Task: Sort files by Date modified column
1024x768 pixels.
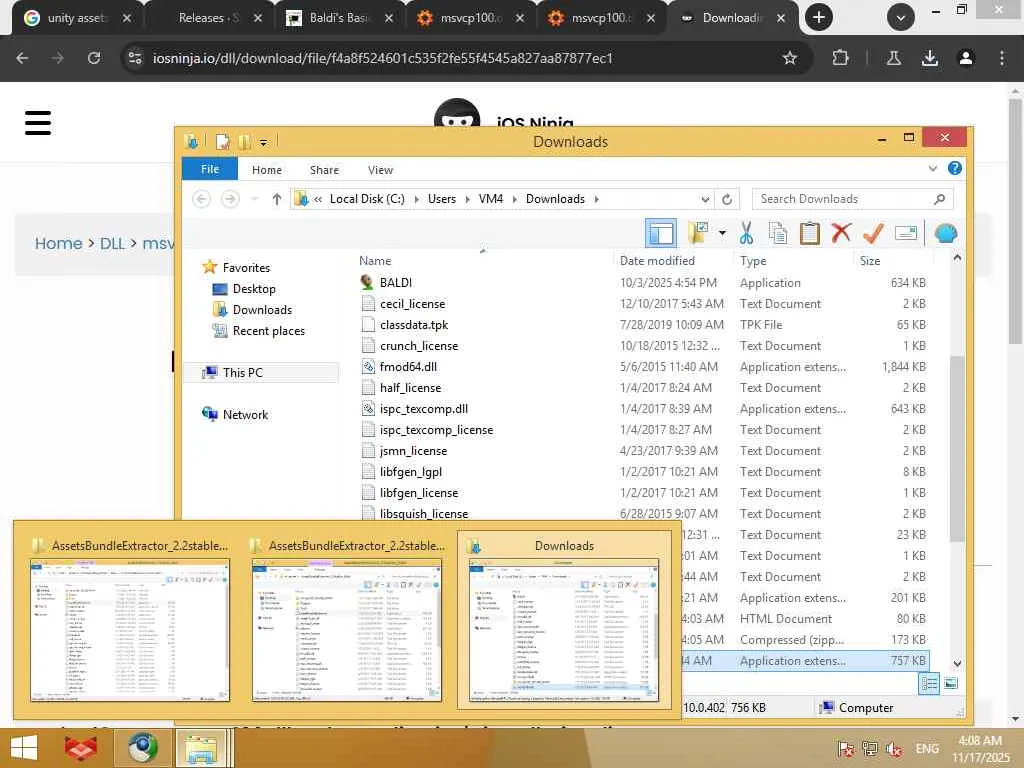Action: coord(657,261)
